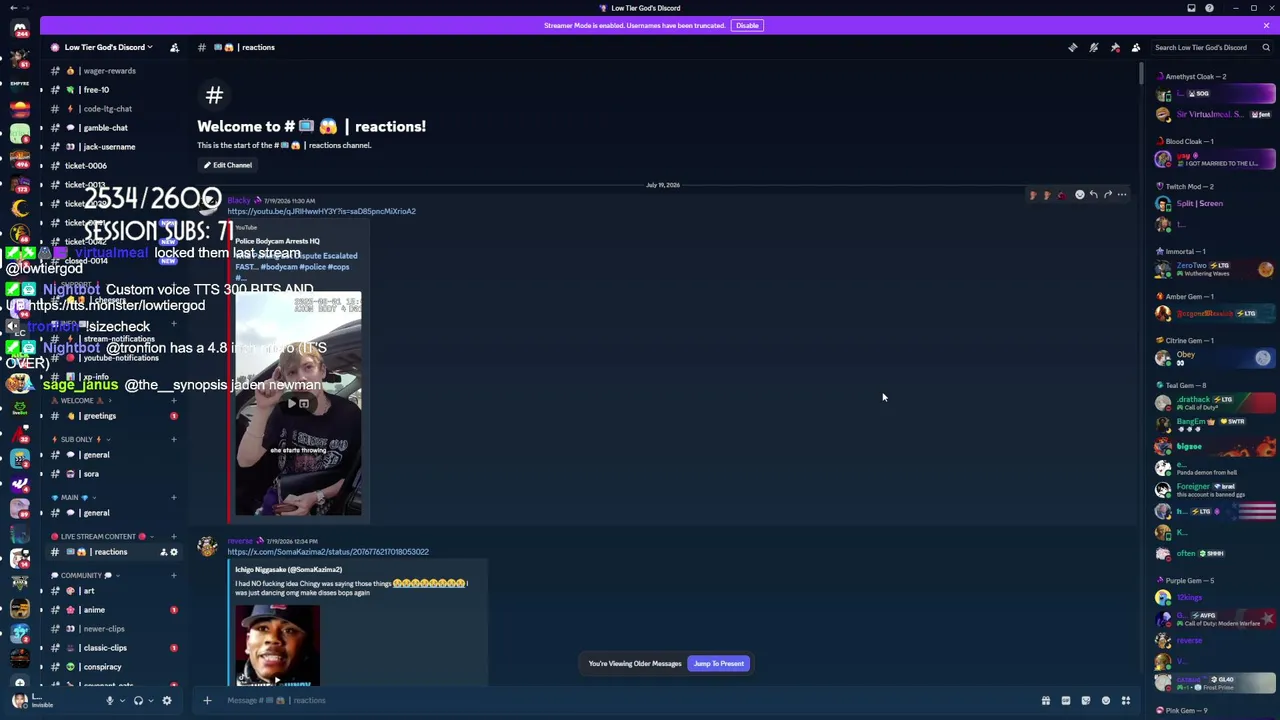Open the classic-clips channel
The image size is (1280, 720).
click(115, 648)
